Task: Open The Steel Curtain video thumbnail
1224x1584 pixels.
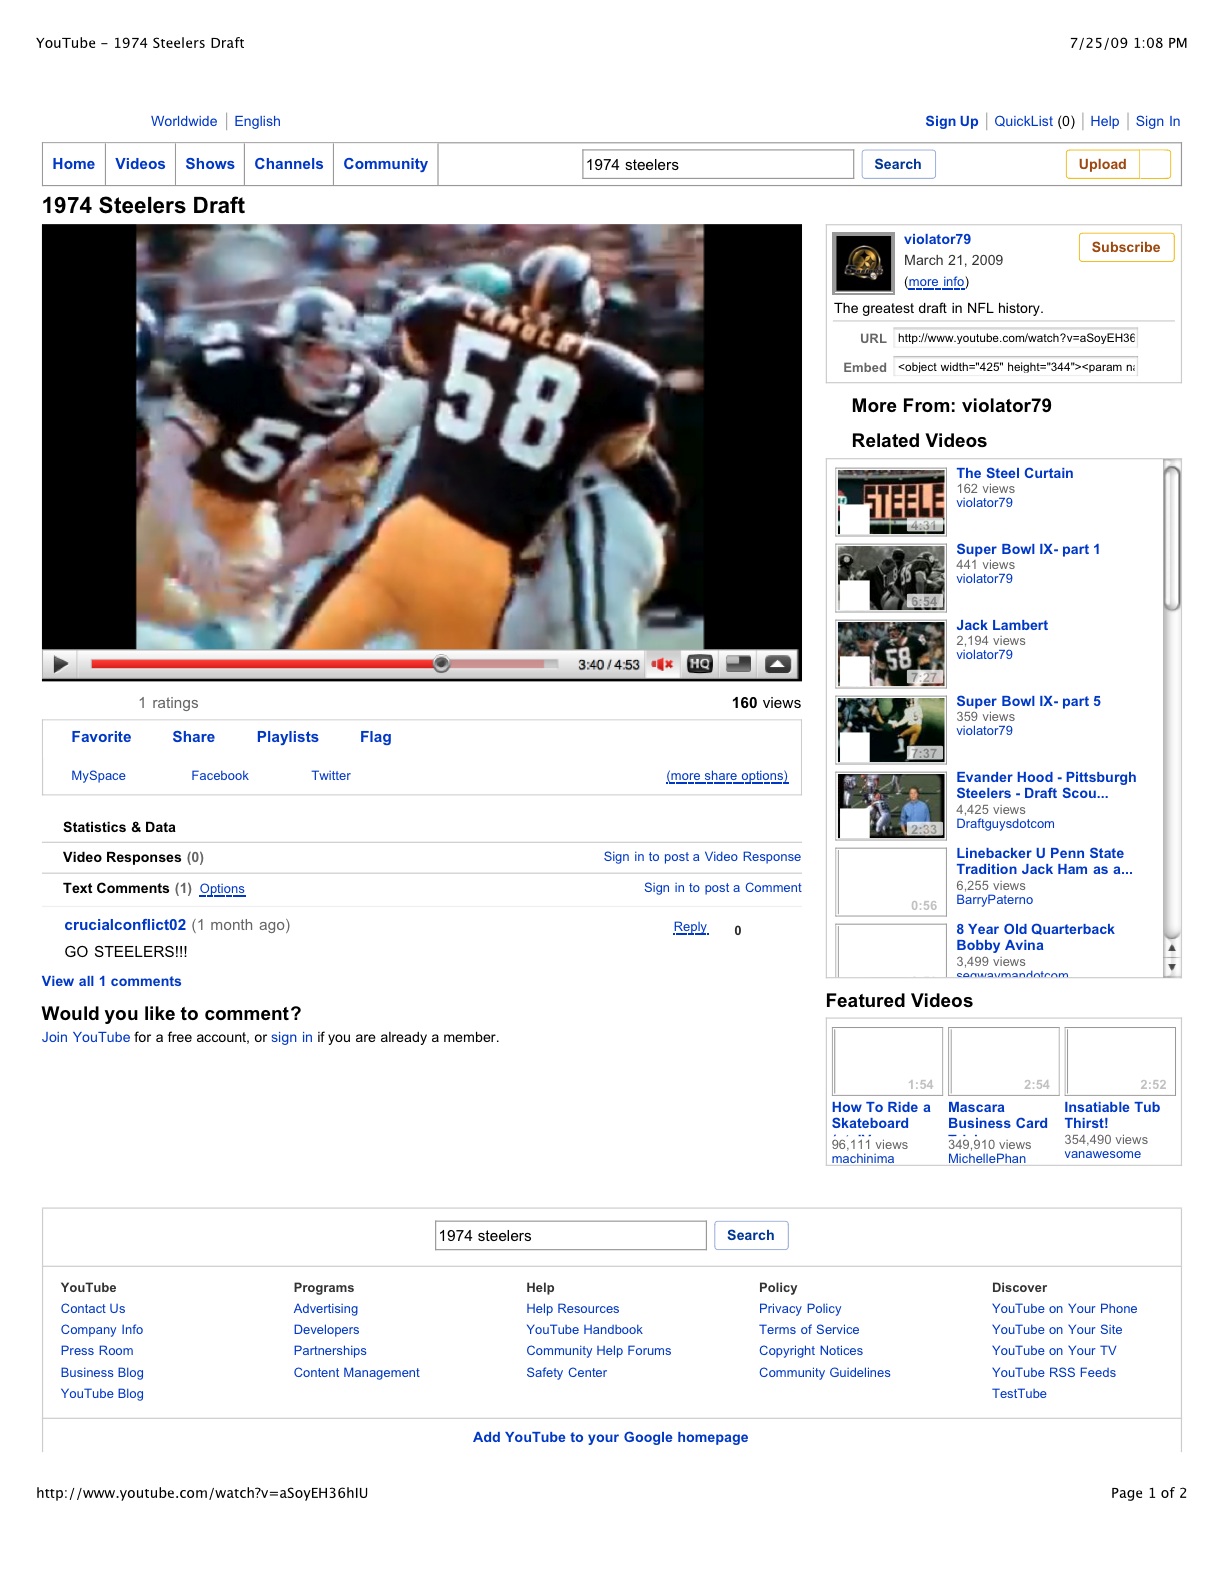Action: tap(891, 502)
